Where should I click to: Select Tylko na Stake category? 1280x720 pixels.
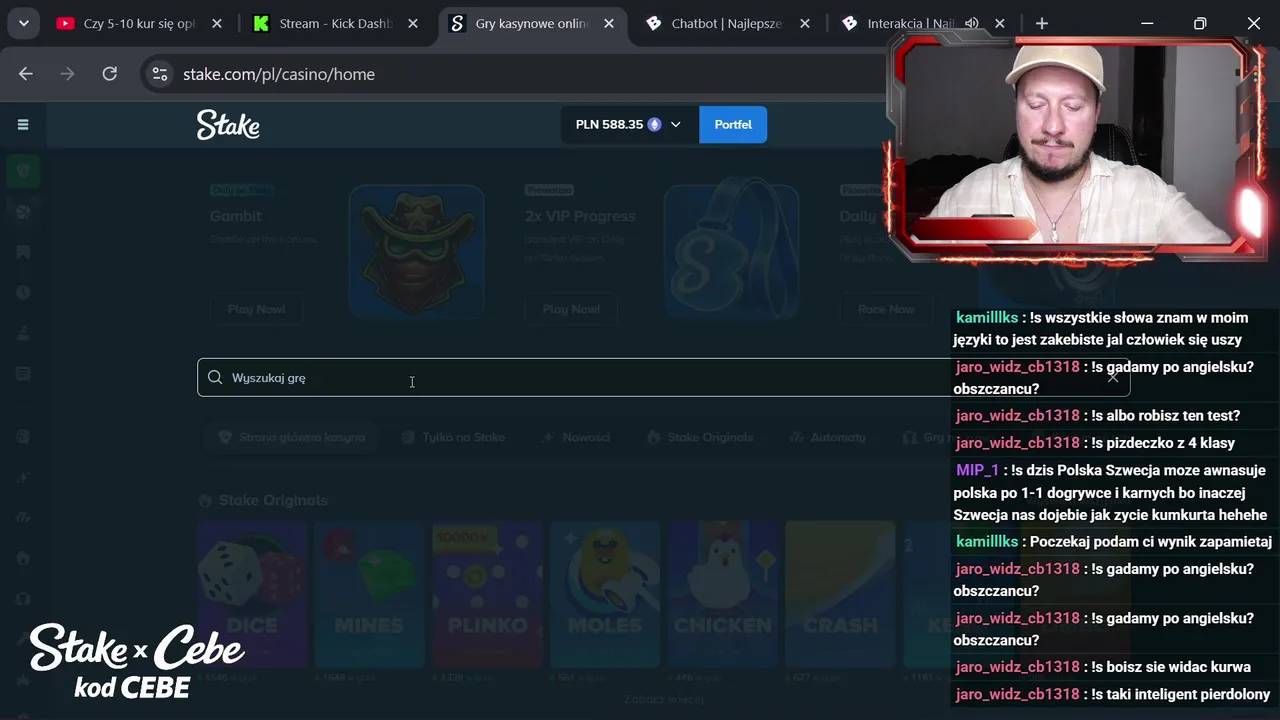[x=453, y=437]
